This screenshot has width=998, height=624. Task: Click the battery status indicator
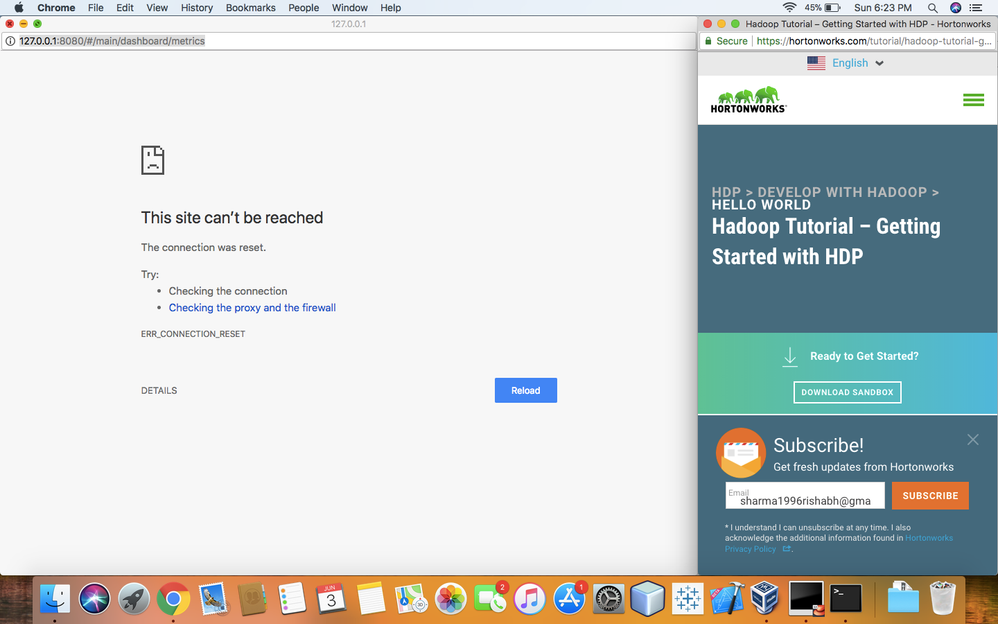pyautogui.click(x=822, y=8)
